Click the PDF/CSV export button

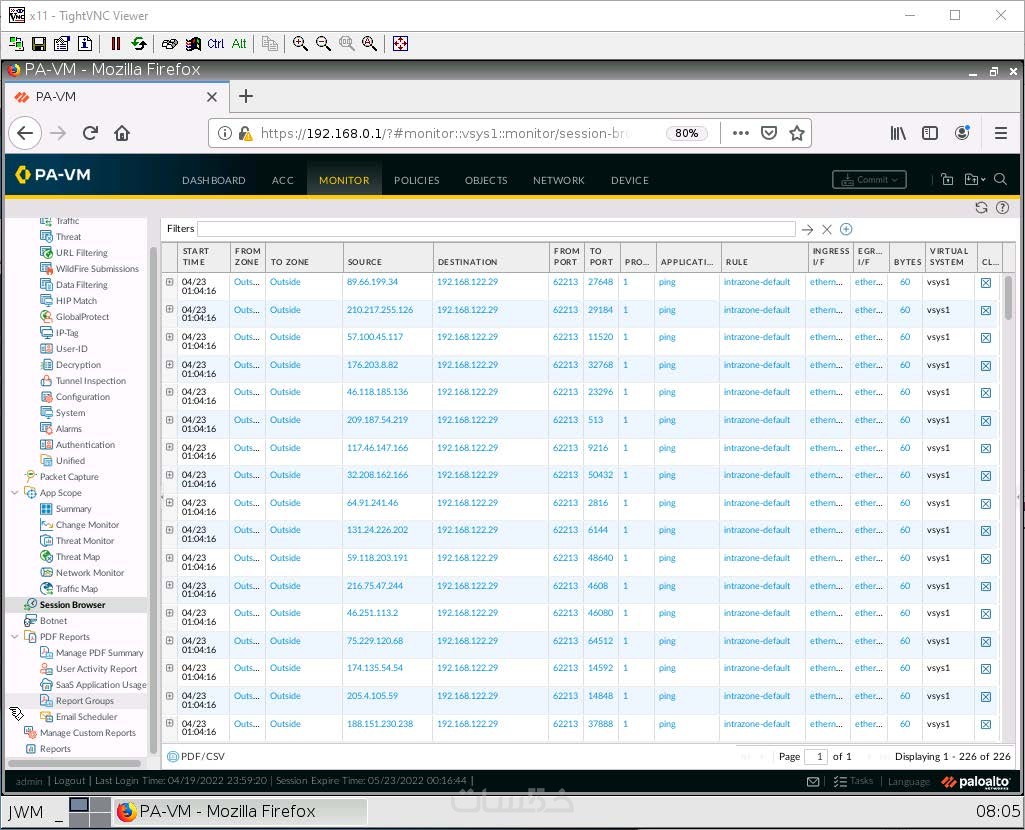(x=196, y=756)
